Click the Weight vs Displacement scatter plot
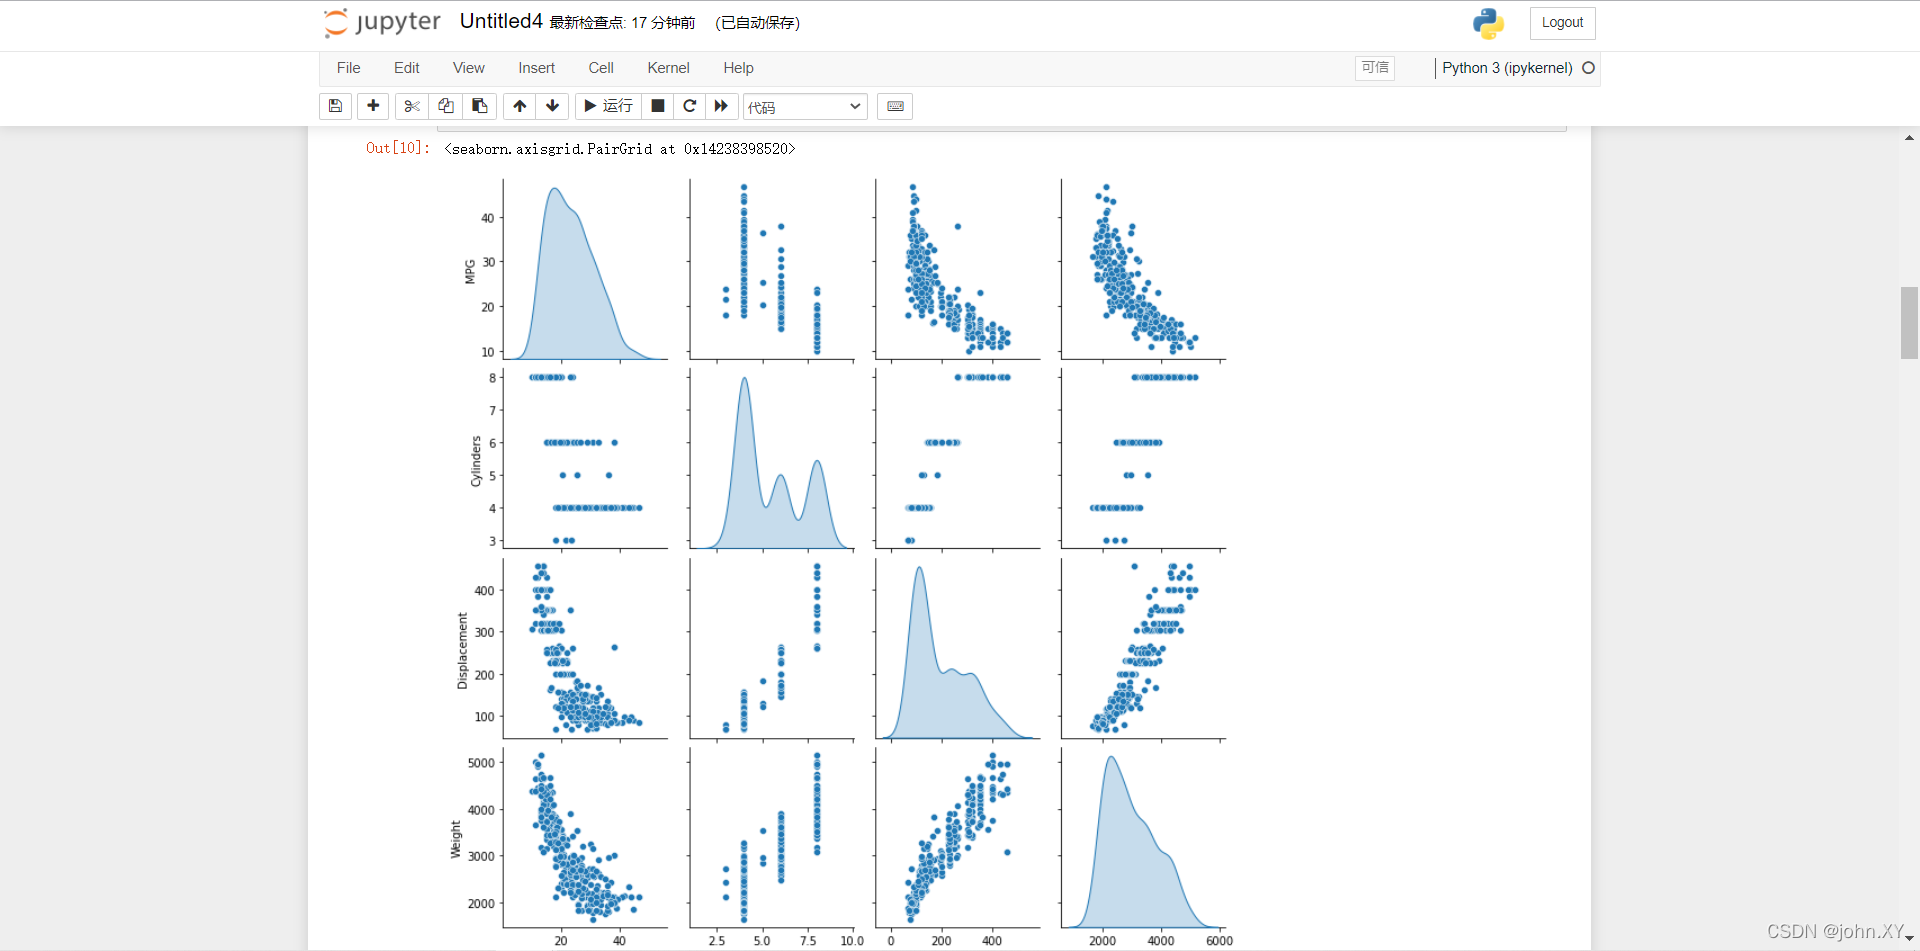 coord(957,838)
